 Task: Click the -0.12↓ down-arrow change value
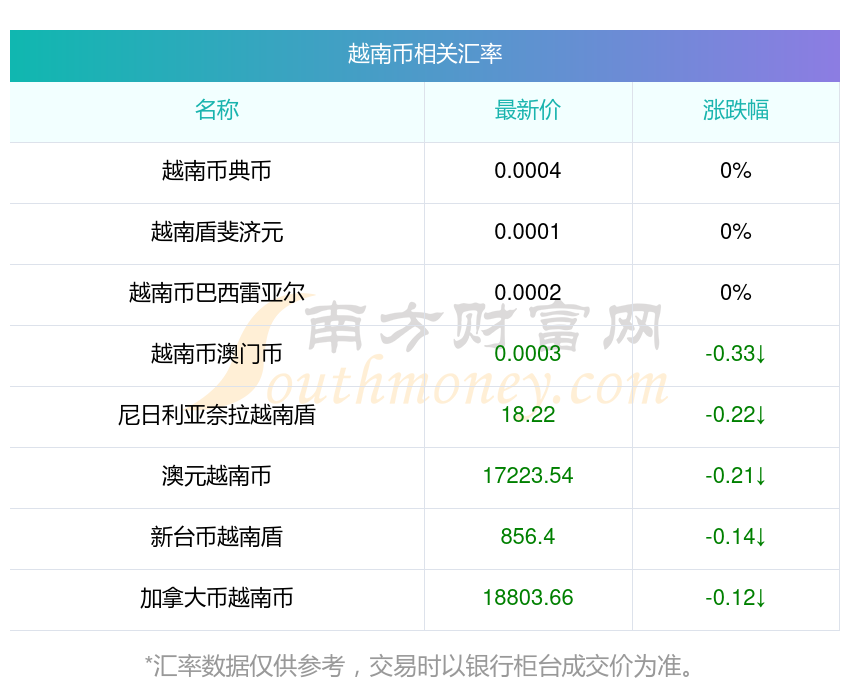point(735,598)
